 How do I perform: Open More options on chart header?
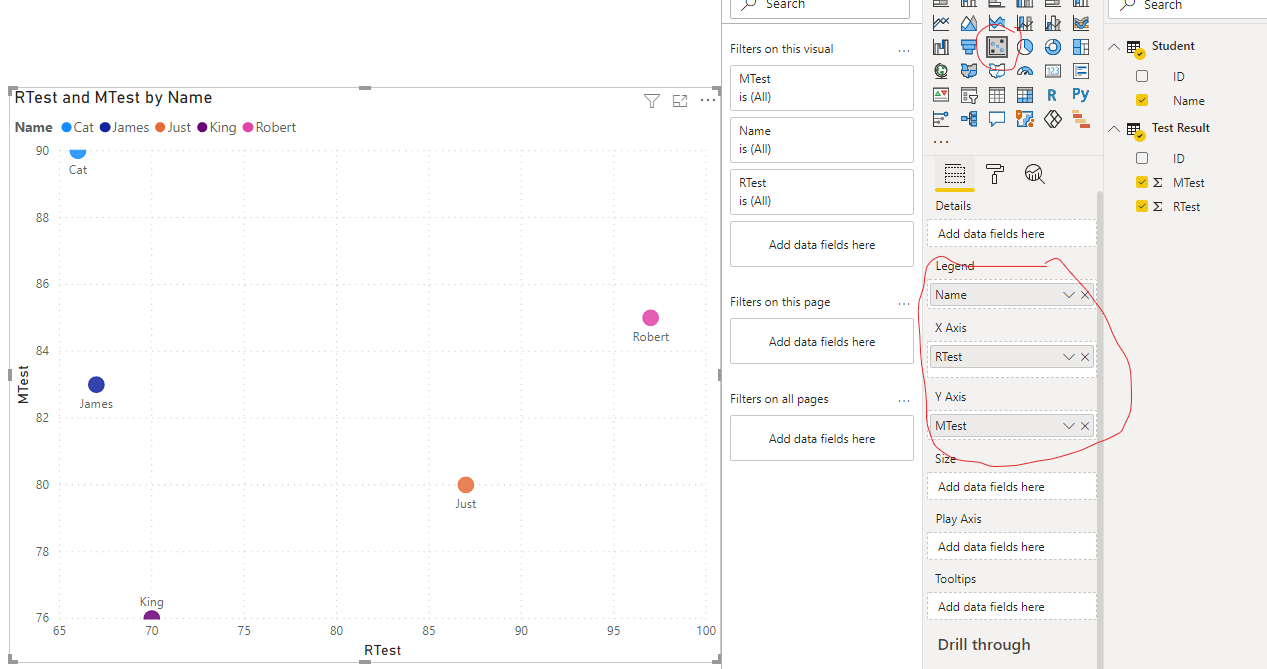(x=708, y=100)
